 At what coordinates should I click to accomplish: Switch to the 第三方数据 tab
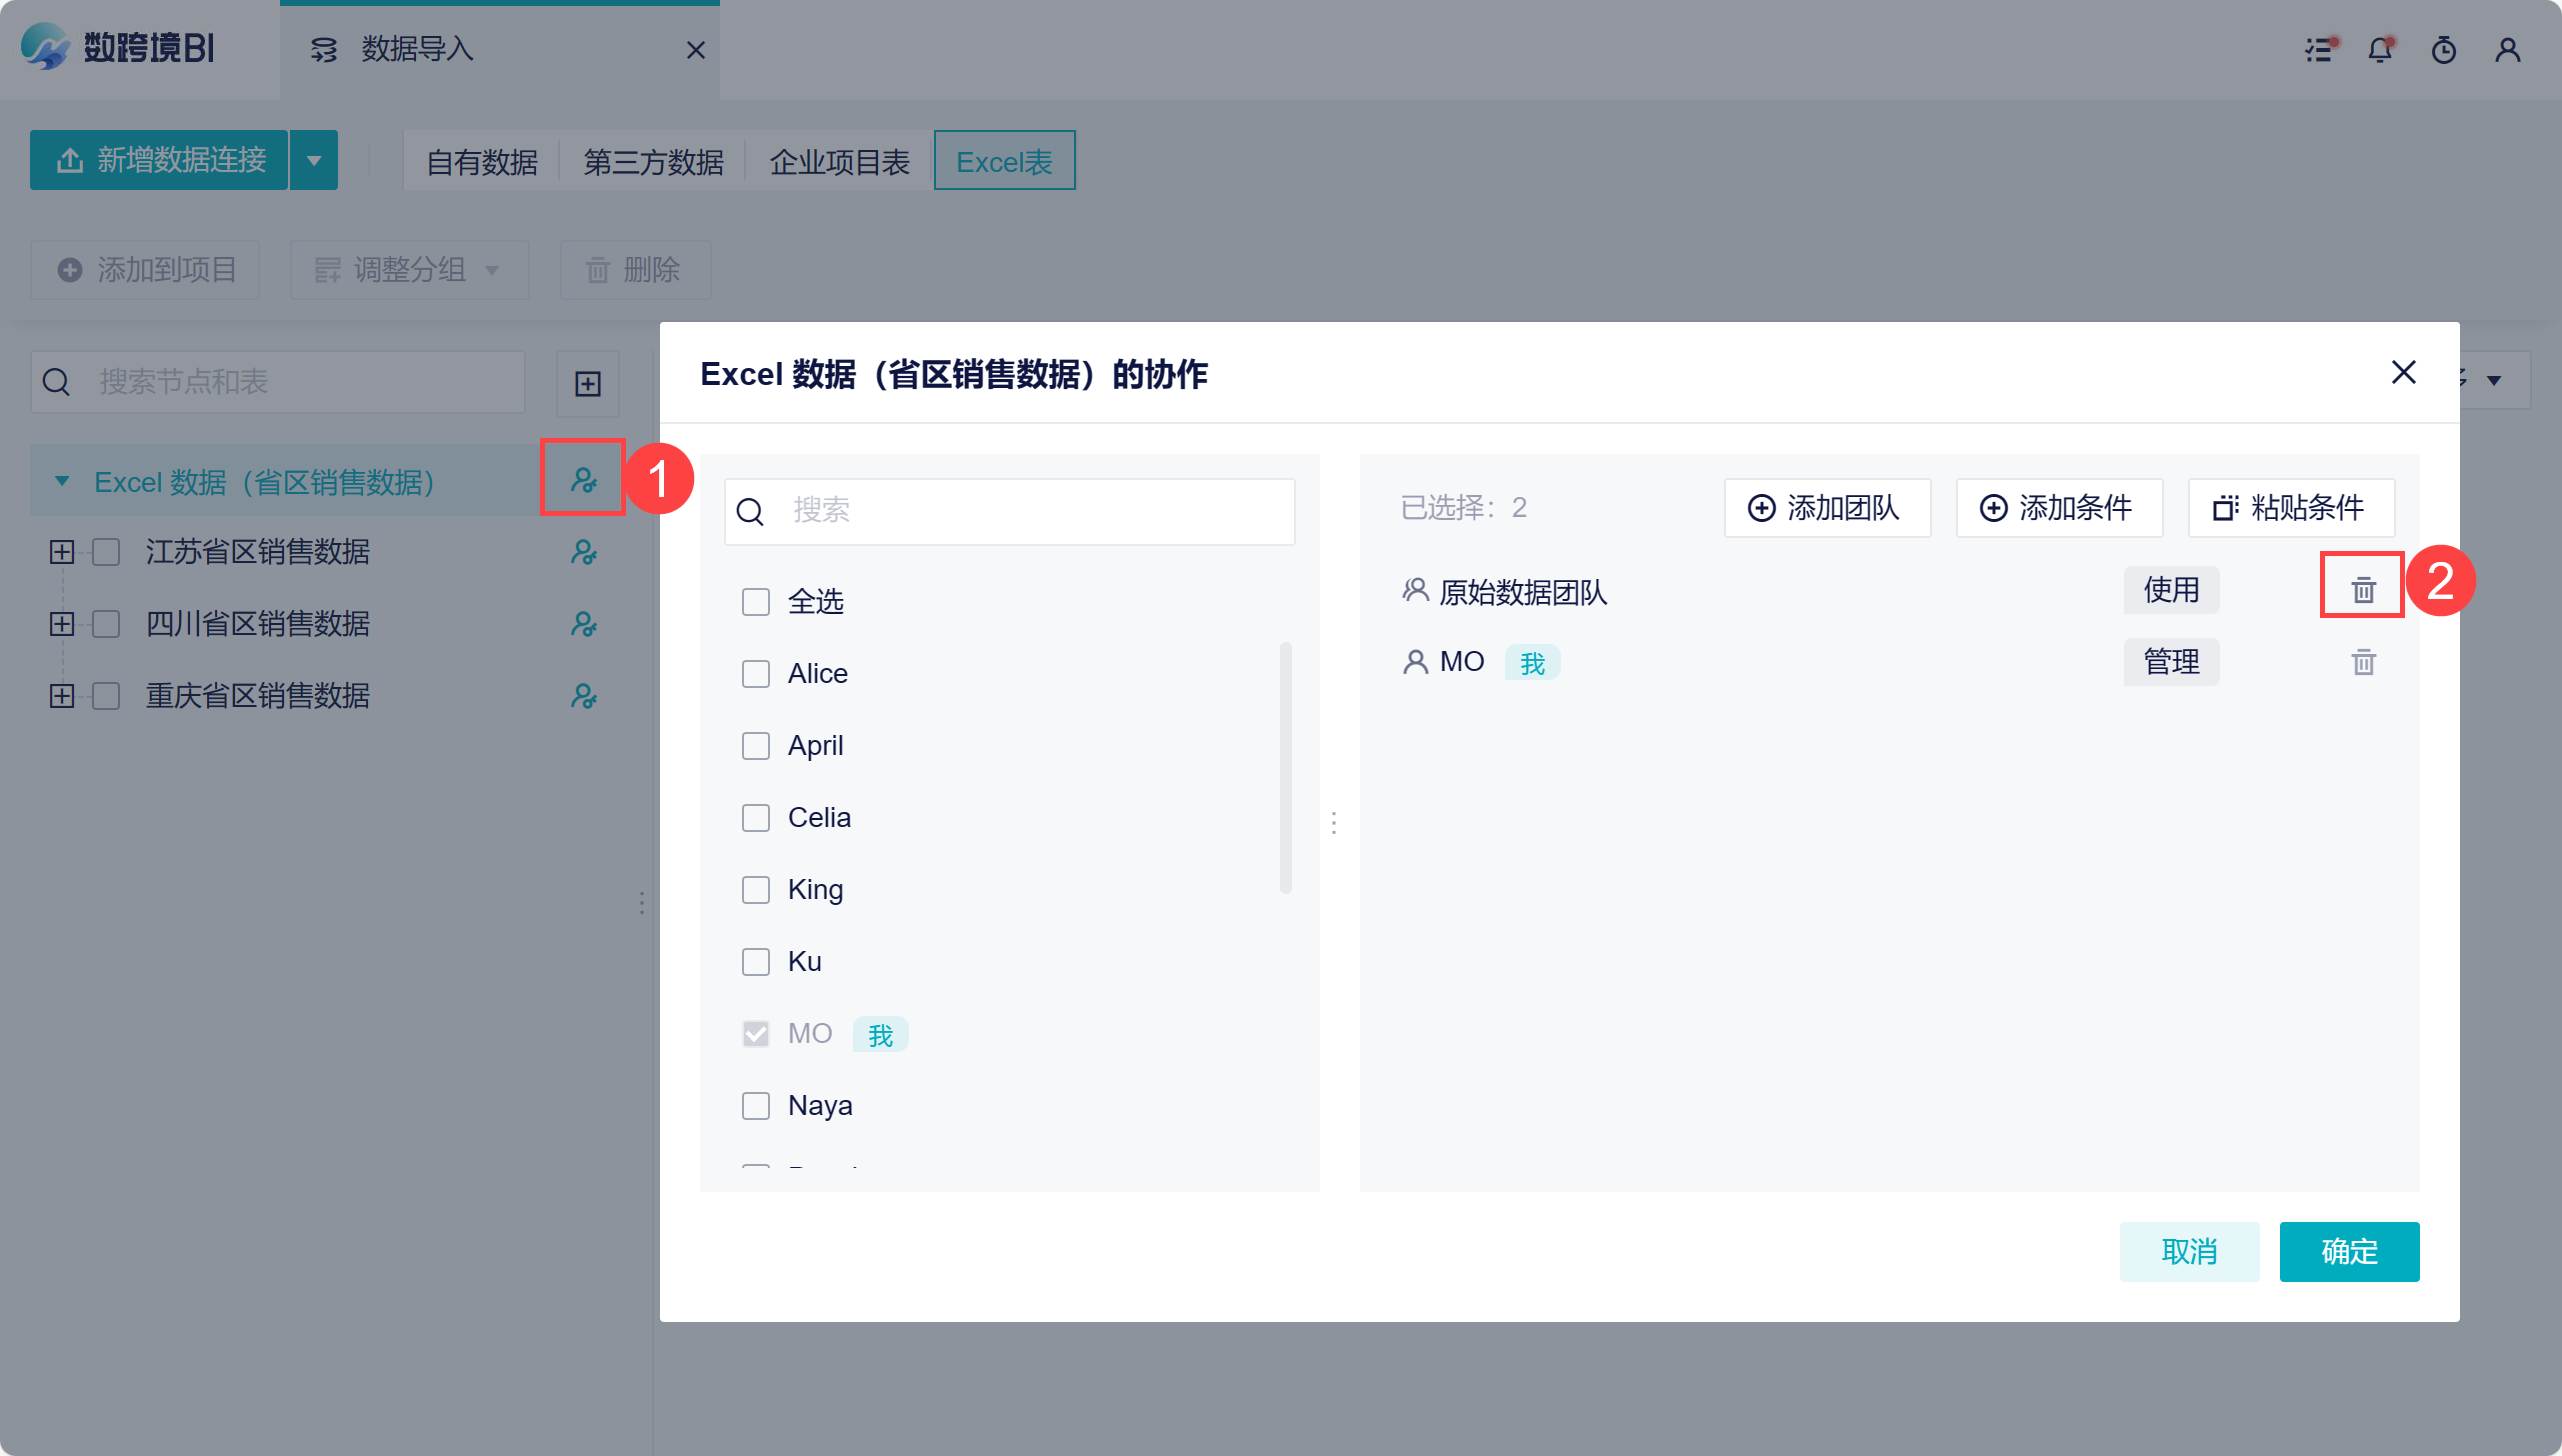click(653, 161)
